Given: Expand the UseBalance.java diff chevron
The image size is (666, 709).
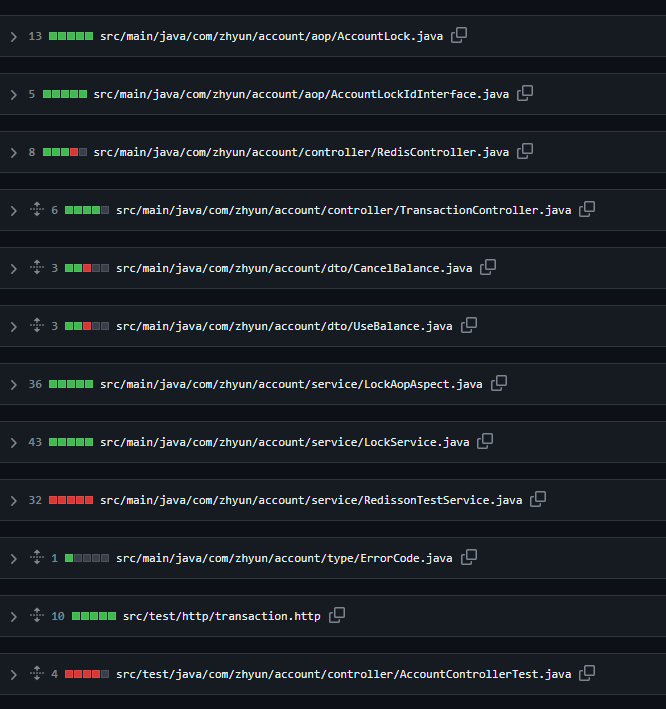Looking at the screenshot, I should pos(14,326).
